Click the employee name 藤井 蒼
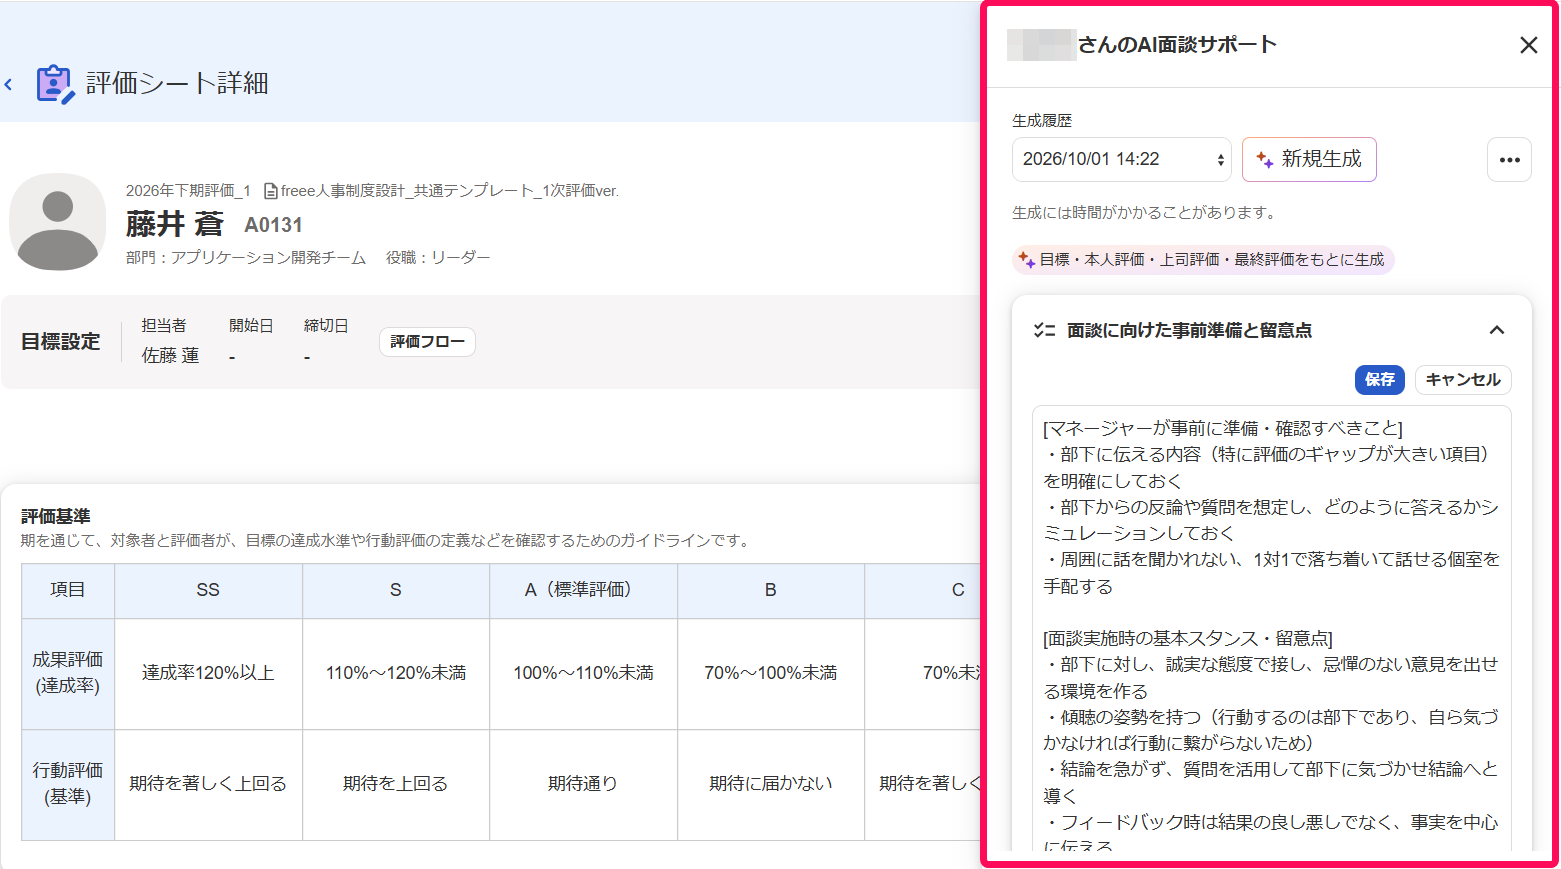This screenshot has width=1561, height=869. pos(175,225)
